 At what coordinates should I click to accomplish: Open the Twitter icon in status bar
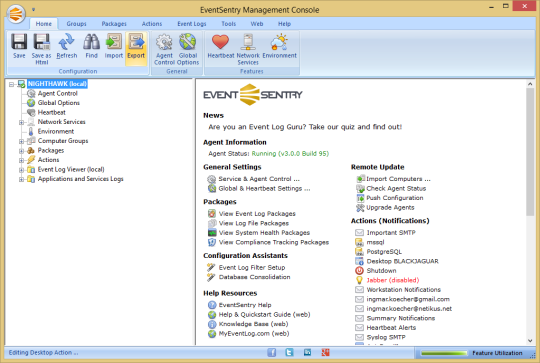[289, 352]
